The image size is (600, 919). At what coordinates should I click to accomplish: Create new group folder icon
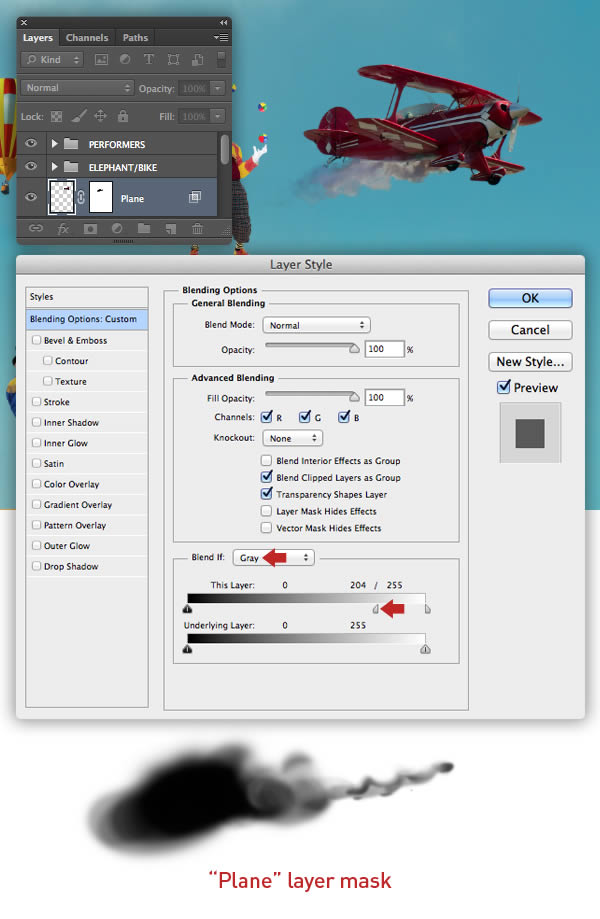click(x=144, y=229)
